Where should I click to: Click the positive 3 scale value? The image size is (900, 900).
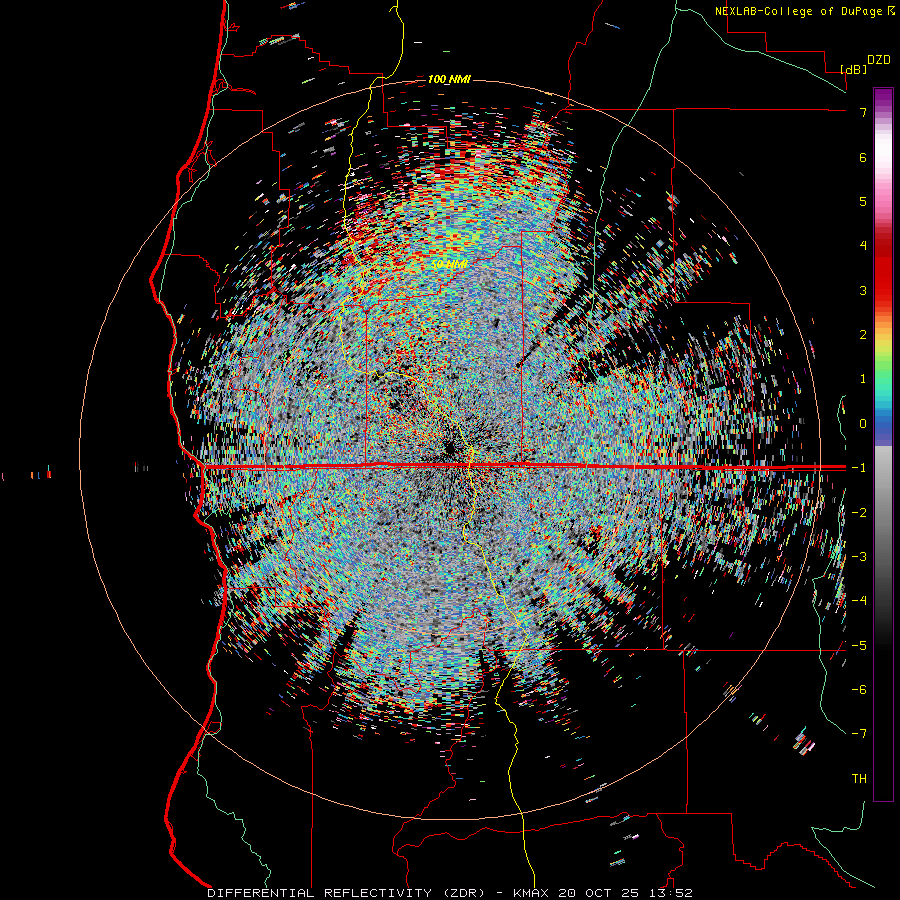click(863, 290)
